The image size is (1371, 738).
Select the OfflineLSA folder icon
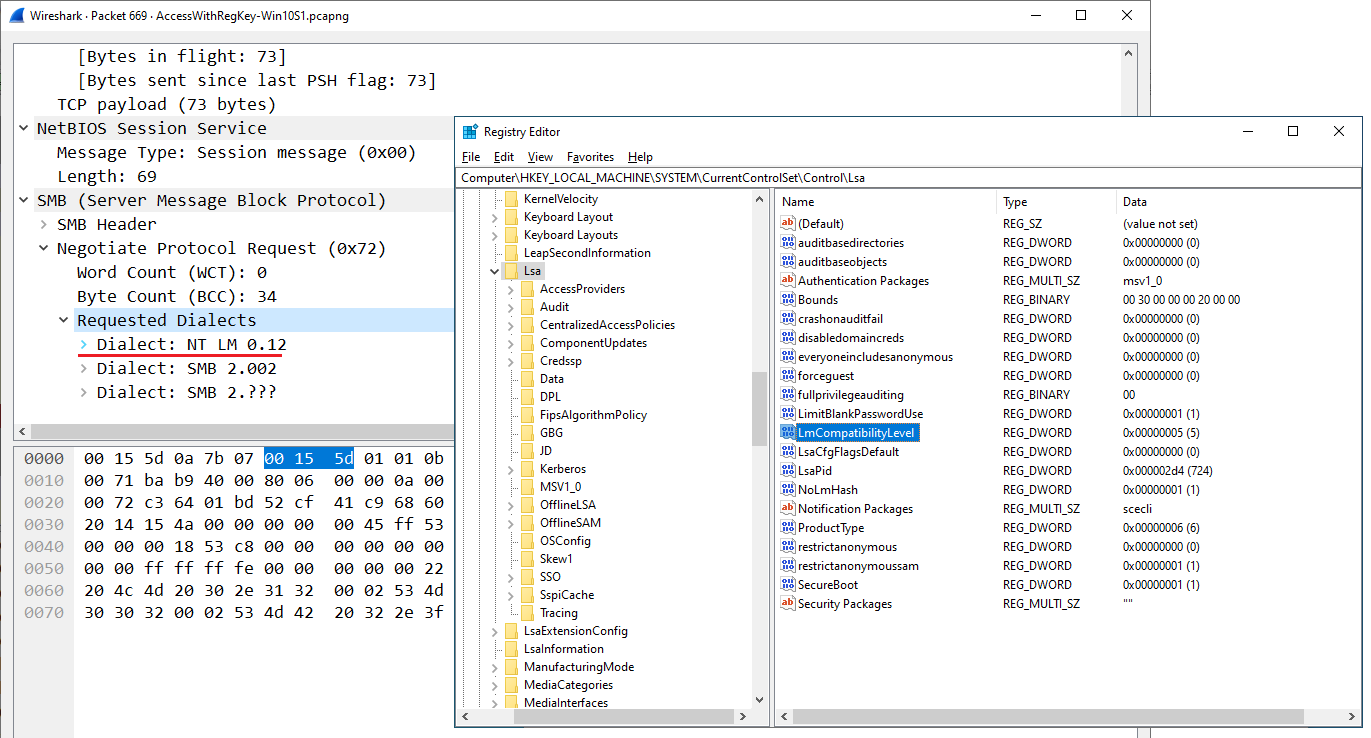pyautogui.click(x=526, y=505)
